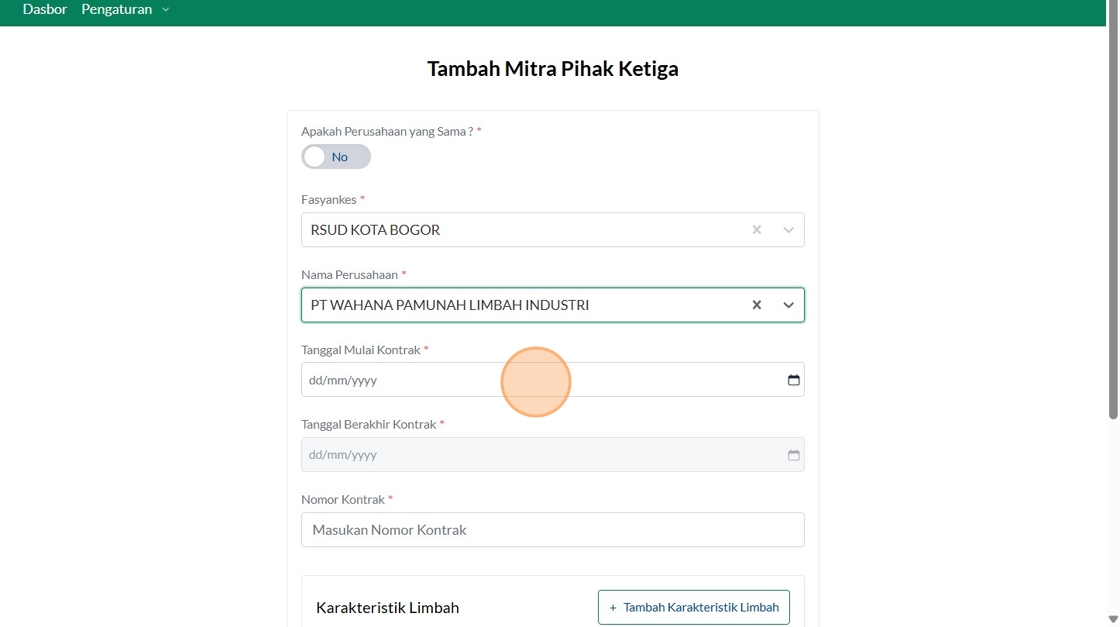Click the plus icon in Tambah Karakteristik Limbah
This screenshot has height=627, width=1120.
pos(613,608)
